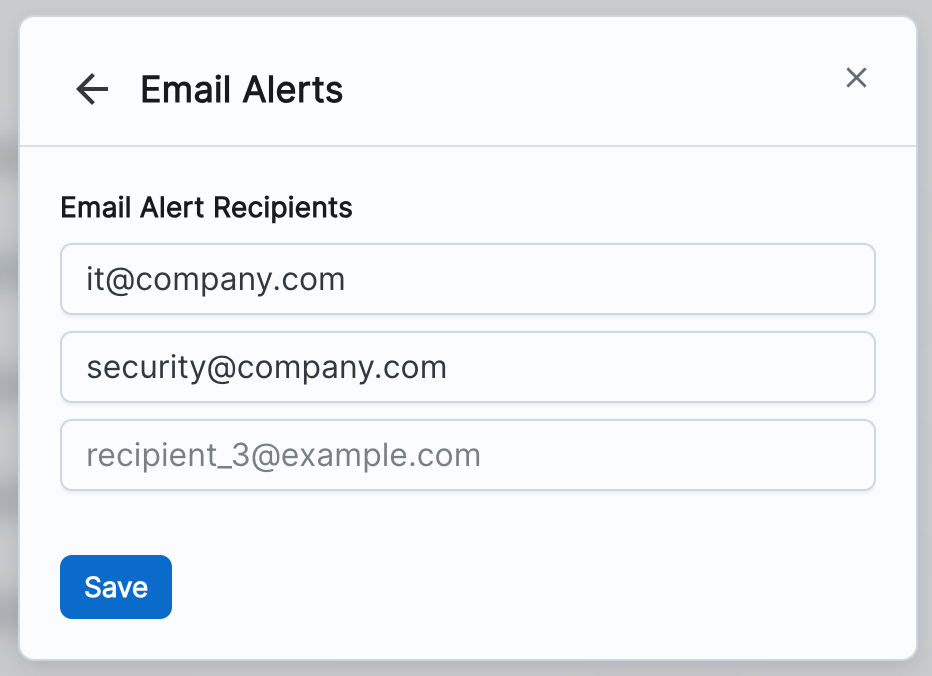932x676 pixels.
Task: Activate the blank recipient 3 text box
Action: tap(467, 455)
